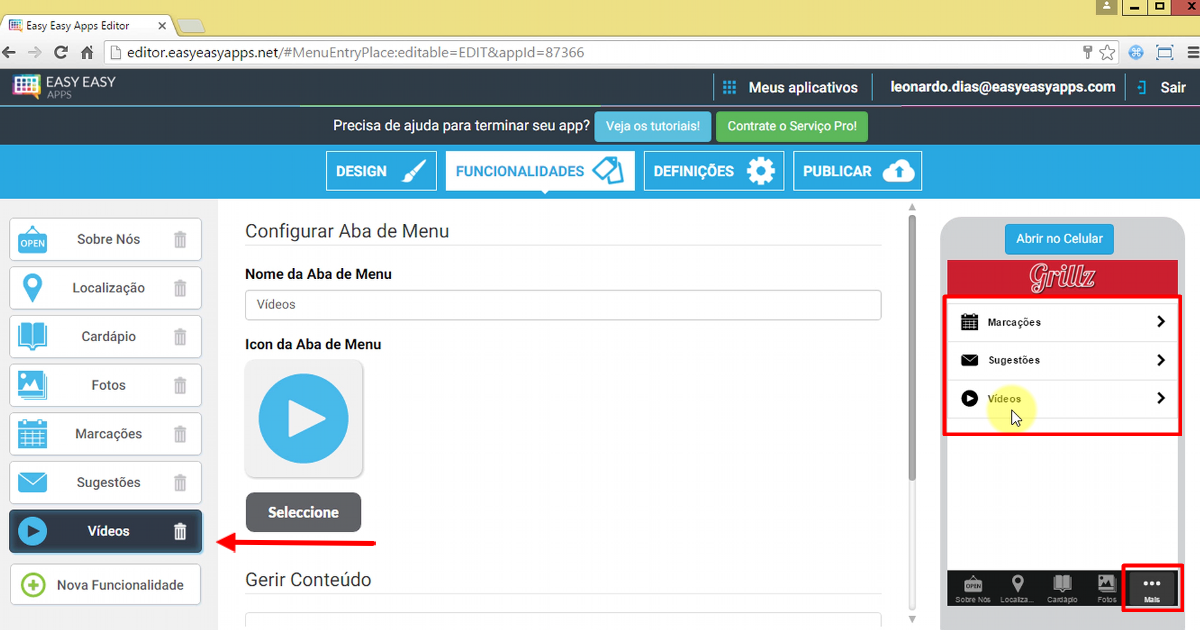This screenshot has width=1200, height=630.
Task: Delete the Sobre Nós menu entry
Action: (180, 240)
